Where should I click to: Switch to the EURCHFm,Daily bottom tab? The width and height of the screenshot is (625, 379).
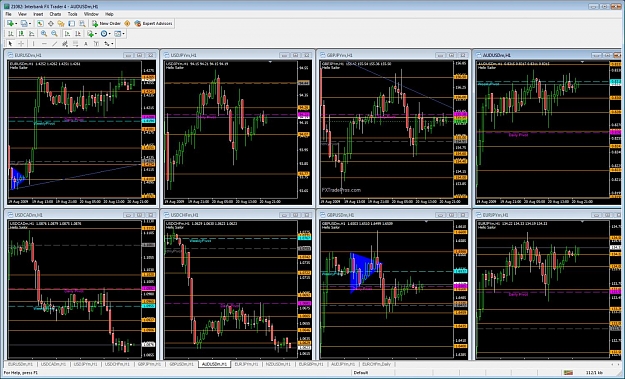376,364
